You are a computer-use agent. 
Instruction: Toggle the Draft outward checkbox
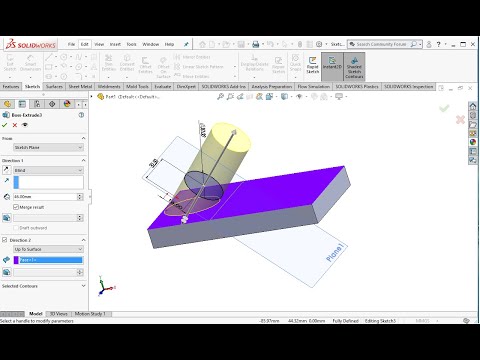pyautogui.click(x=16, y=228)
